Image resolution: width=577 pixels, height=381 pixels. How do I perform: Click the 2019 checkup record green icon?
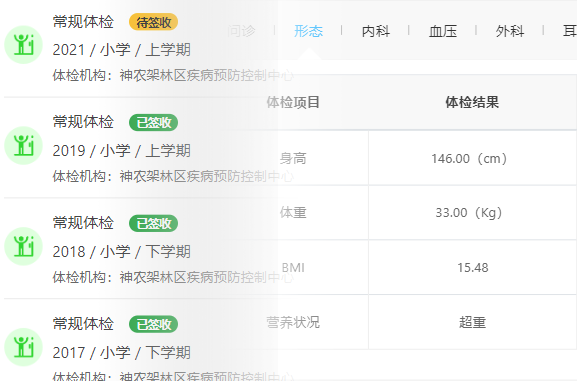click(x=24, y=145)
